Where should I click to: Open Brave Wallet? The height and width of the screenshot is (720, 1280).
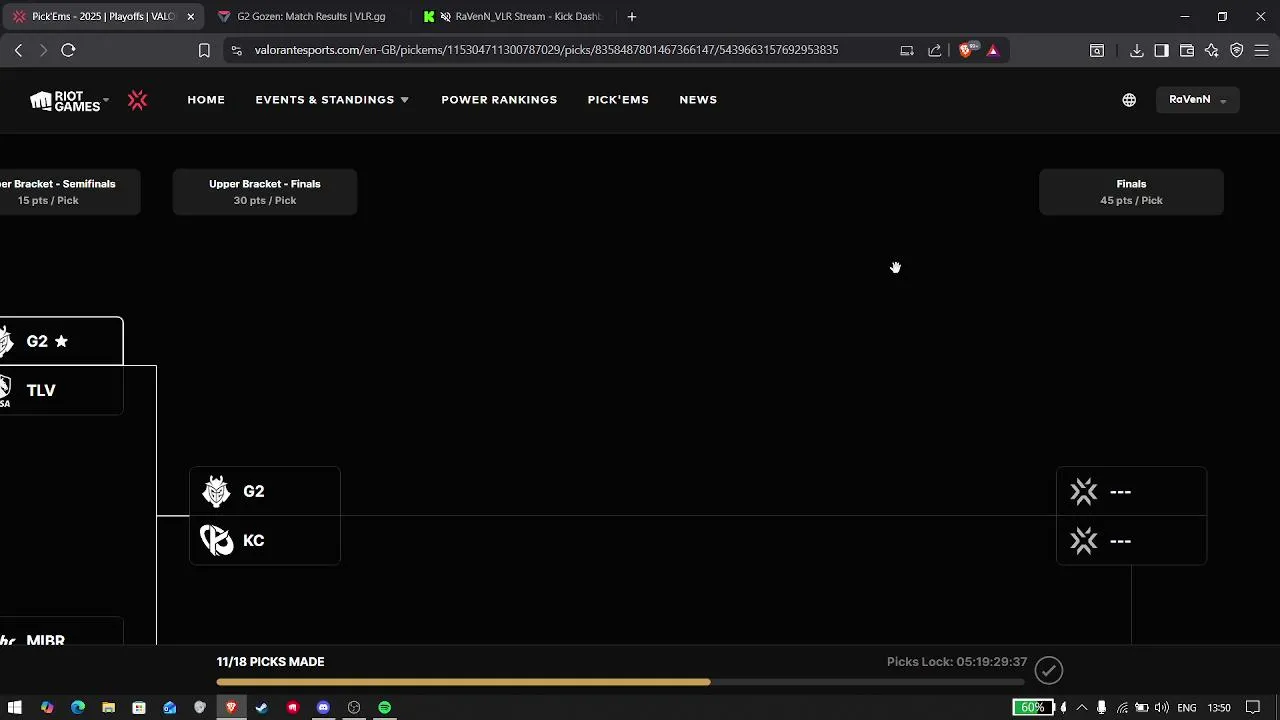pyautogui.click(x=1187, y=50)
